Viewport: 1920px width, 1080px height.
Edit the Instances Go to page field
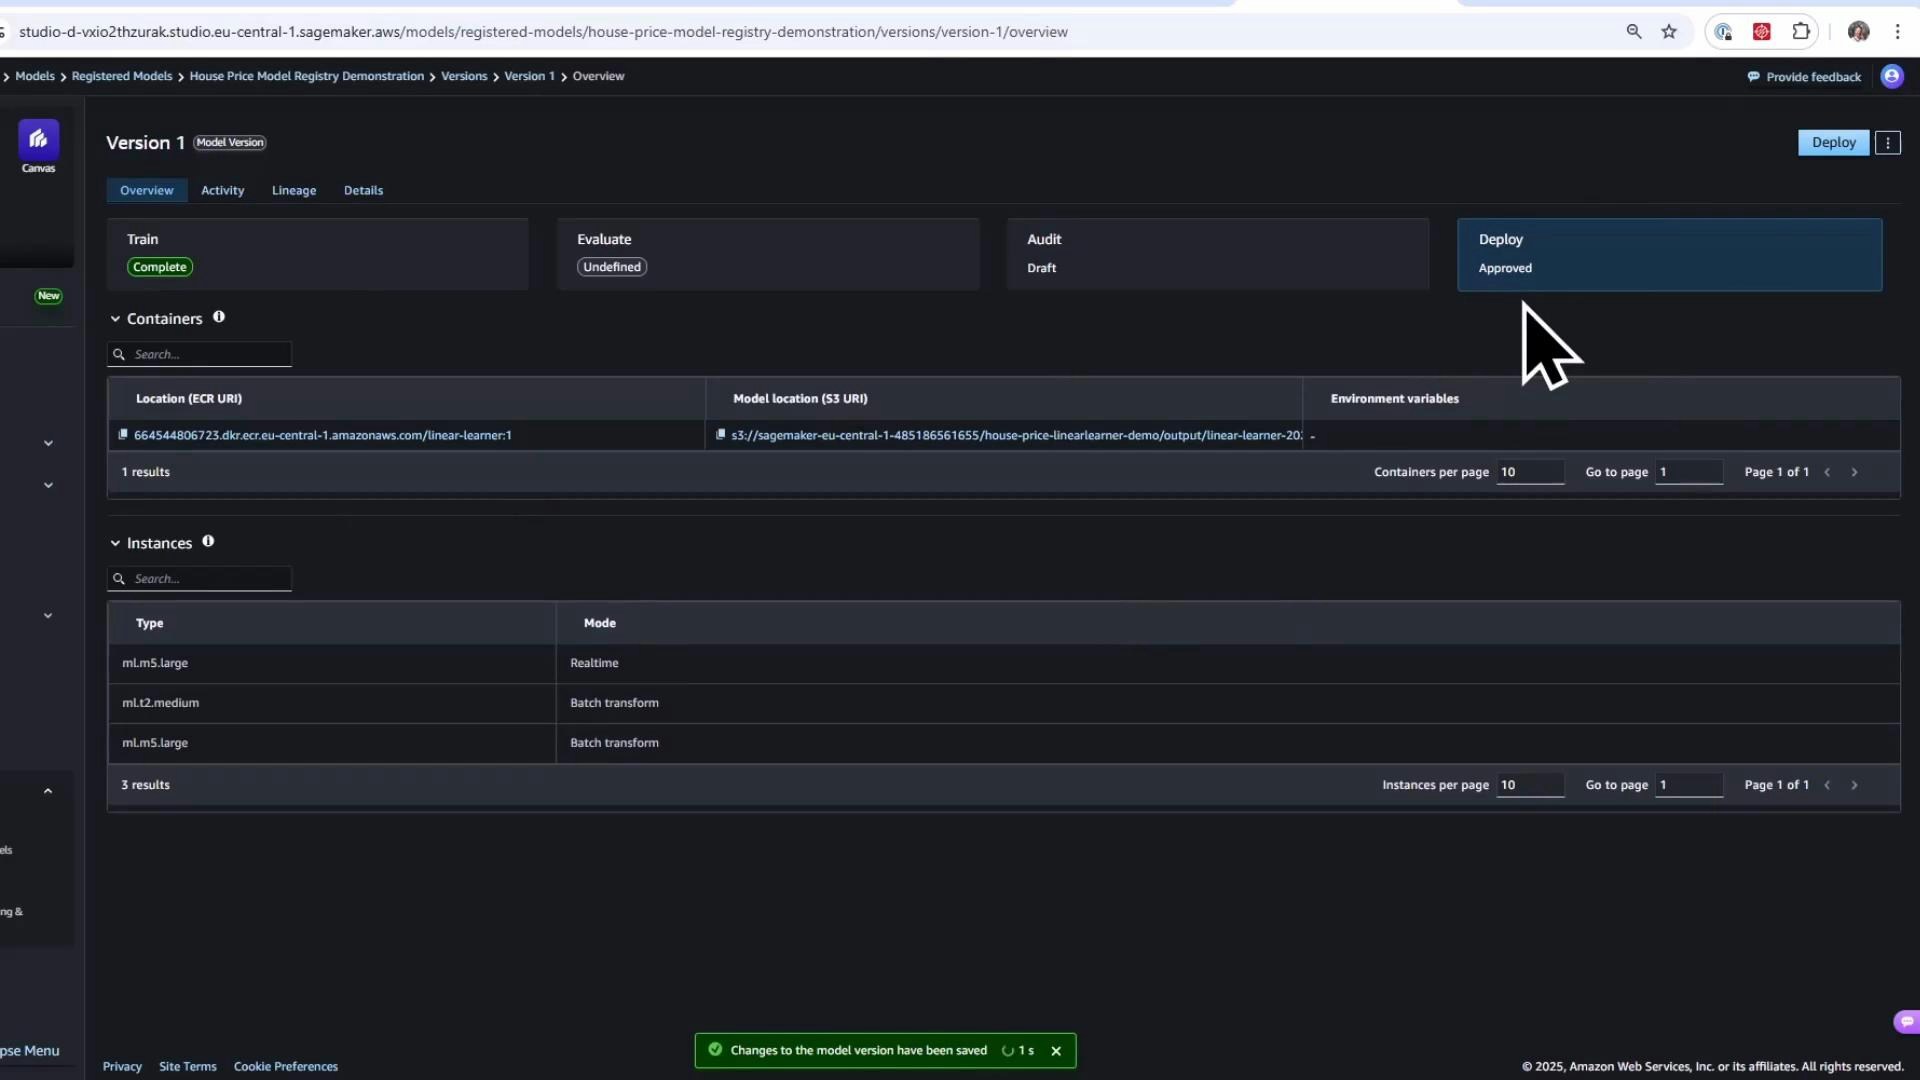(1689, 785)
